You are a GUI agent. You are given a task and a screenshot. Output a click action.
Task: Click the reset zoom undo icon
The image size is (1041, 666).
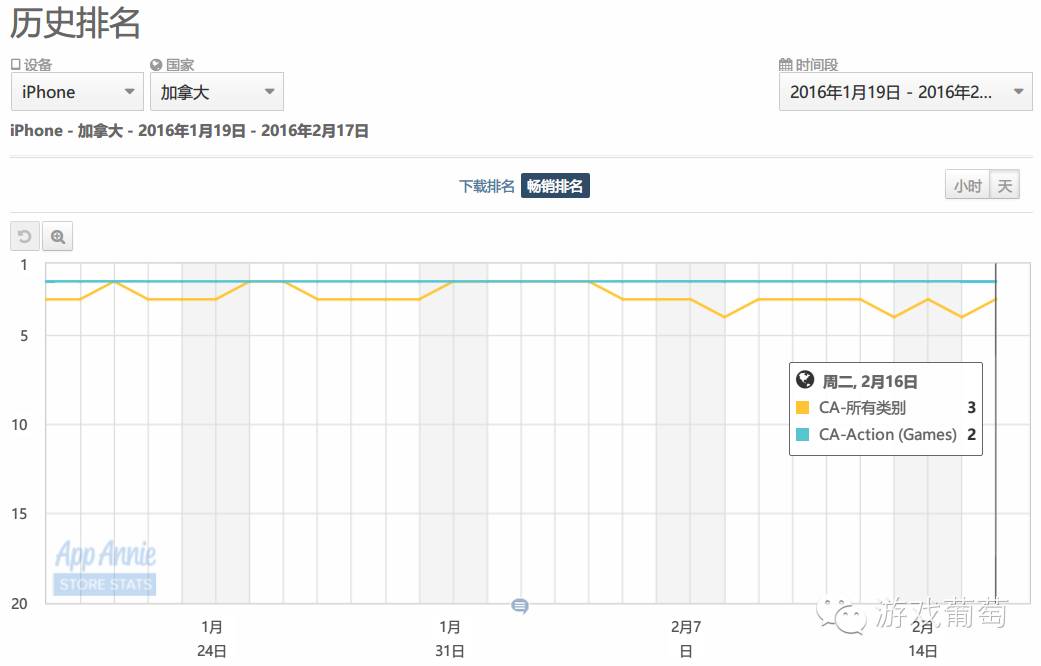click(x=25, y=237)
